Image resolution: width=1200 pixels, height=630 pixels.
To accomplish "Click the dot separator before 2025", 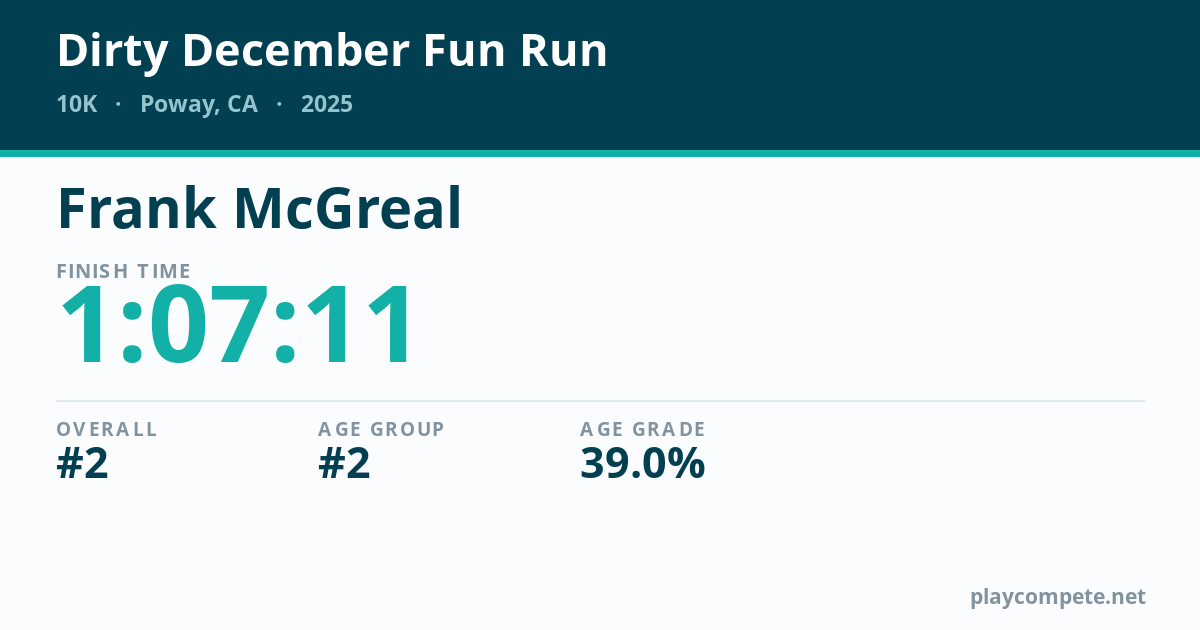I will pyautogui.click(x=279, y=104).
